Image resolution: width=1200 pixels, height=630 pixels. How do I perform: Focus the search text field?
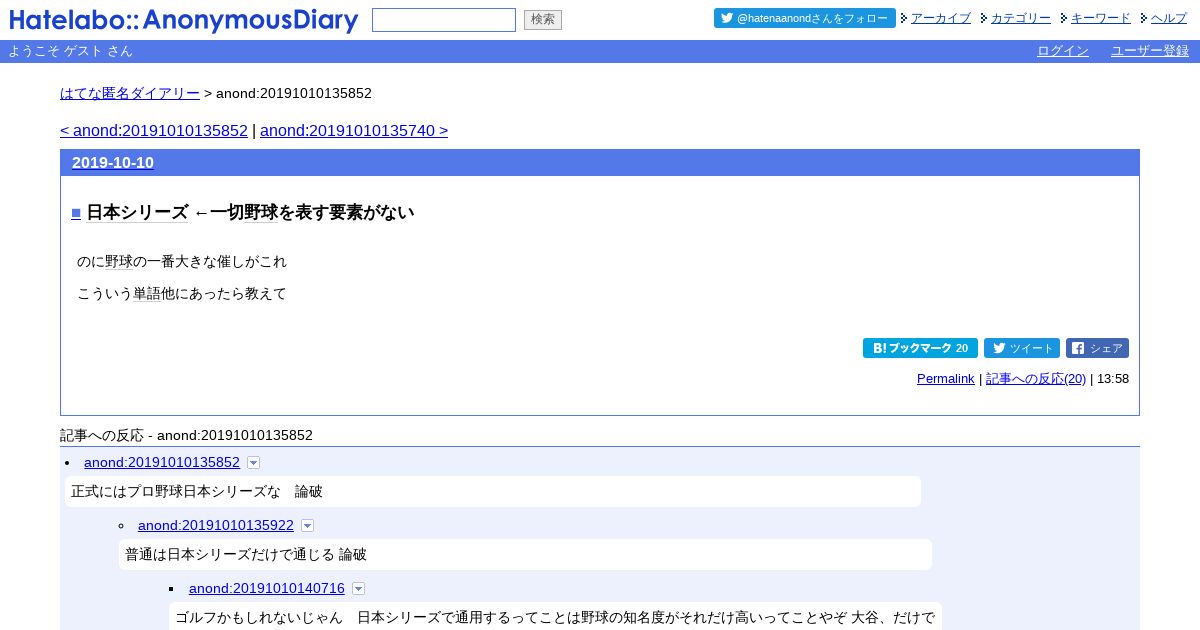tap(444, 20)
